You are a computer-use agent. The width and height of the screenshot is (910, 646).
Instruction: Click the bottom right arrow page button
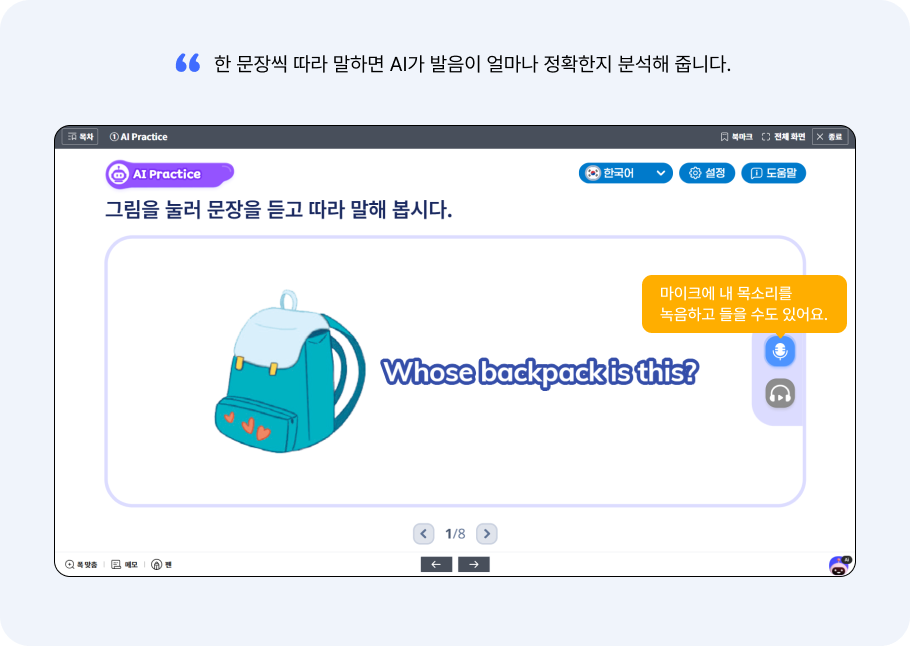pyautogui.click(x=474, y=565)
